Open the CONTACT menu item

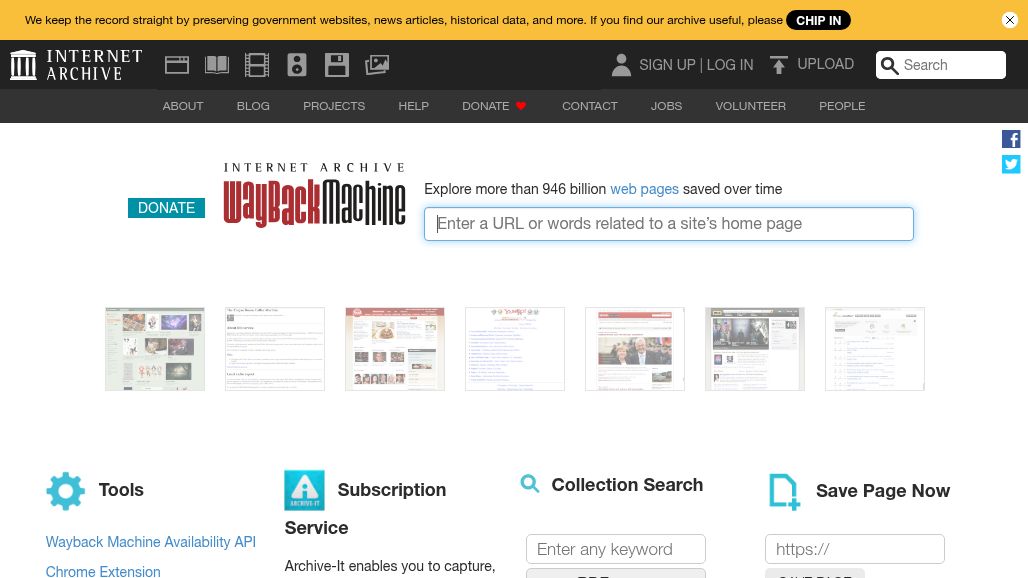click(x=589, y=106)
